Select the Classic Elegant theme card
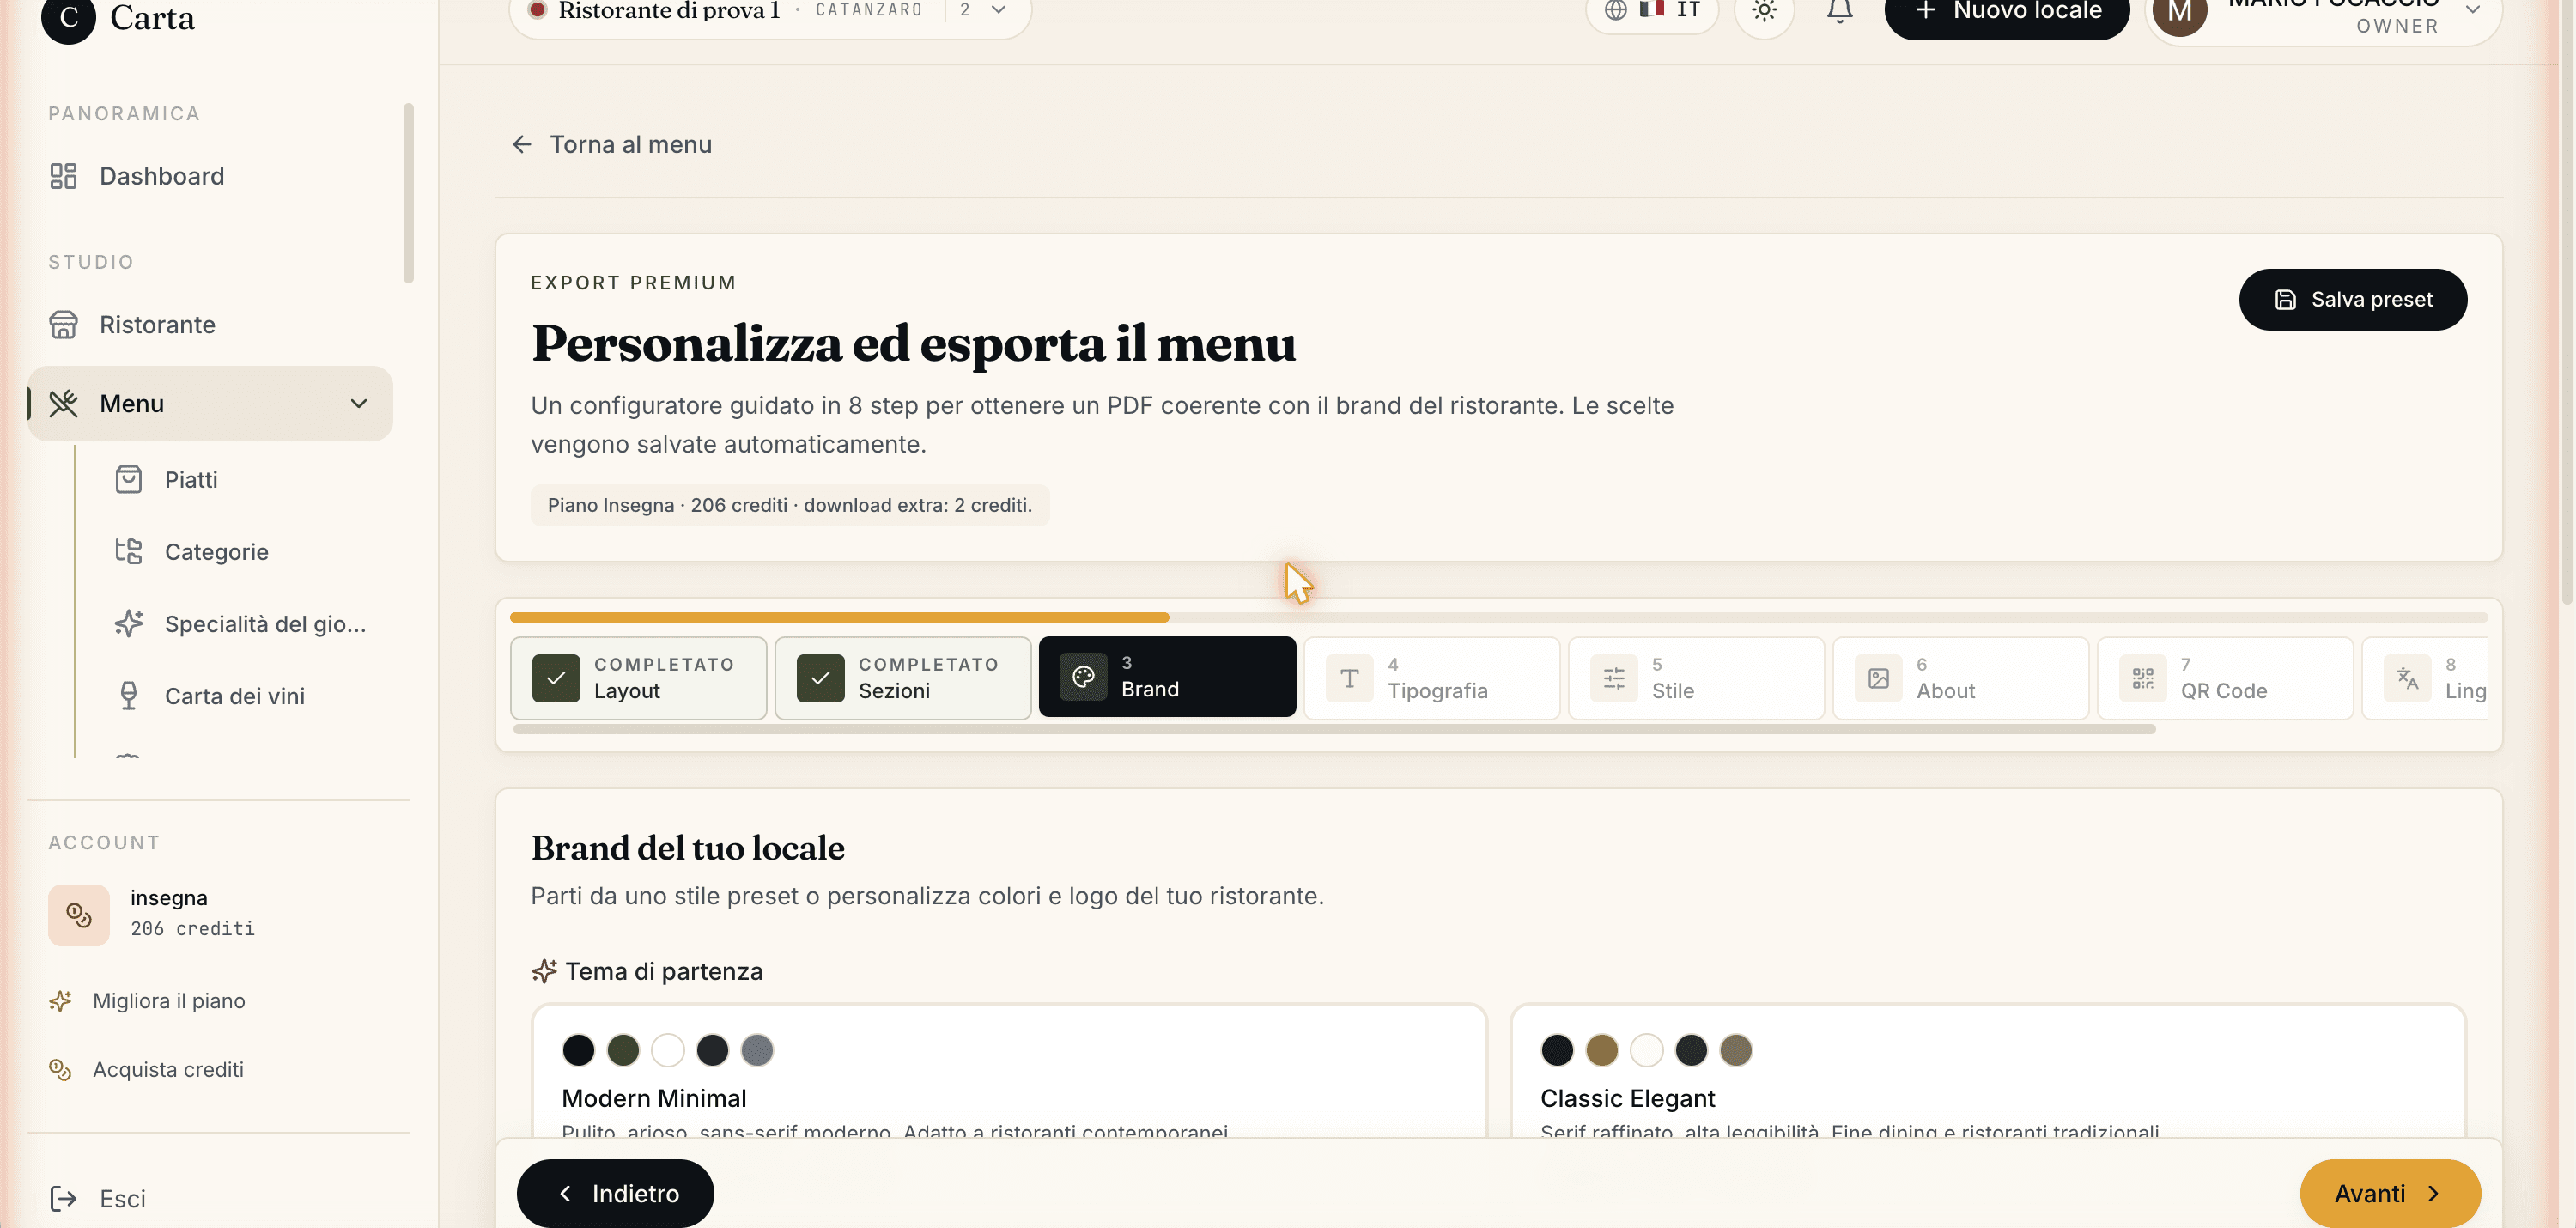This screenshot has width=2576, height=1228. pos(1988,1071)
